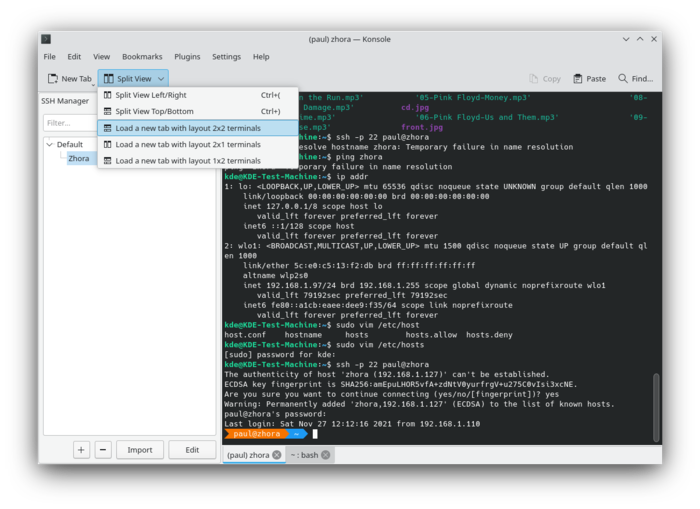Load new tab with 2x2 terminals layout
Image resolution: width=700 pixels, height=509 pixels.
[188, 128]
